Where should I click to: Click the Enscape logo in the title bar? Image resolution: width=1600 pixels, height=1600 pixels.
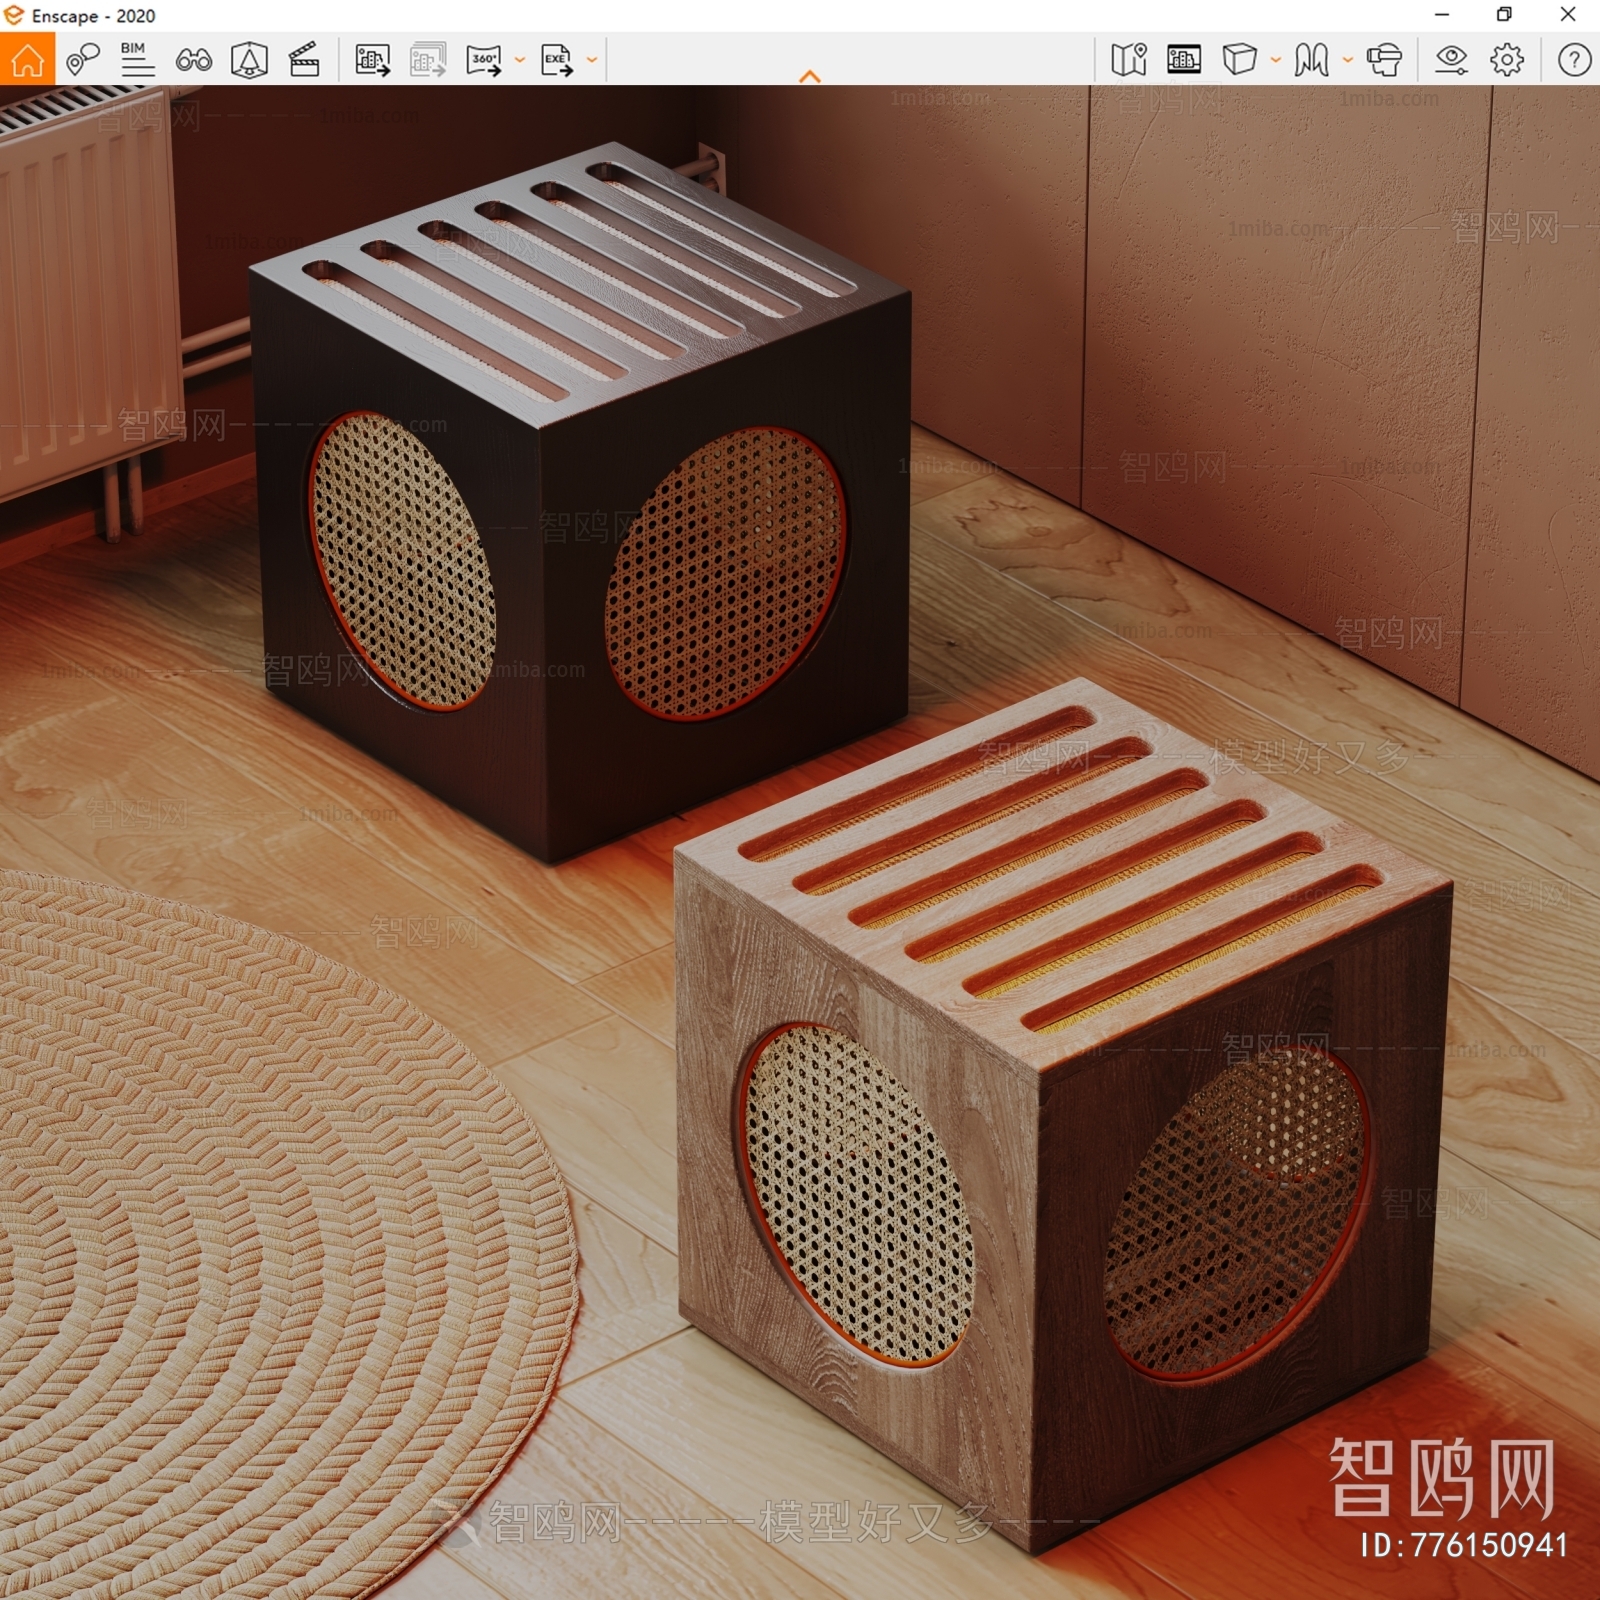14,15
